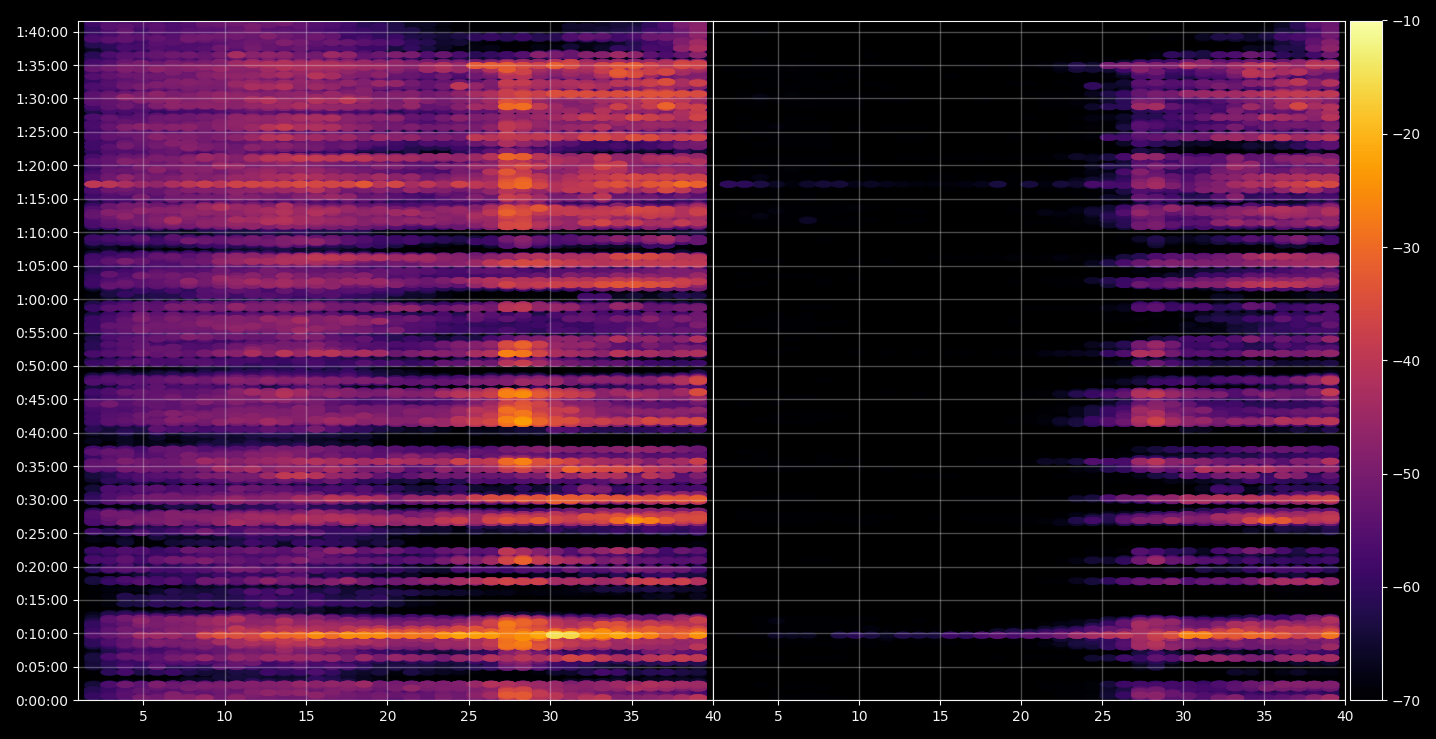Select x-axis tick 30 under left heatmap
1436x739 pixels.
pyautogui.click(x=550, y=716)
